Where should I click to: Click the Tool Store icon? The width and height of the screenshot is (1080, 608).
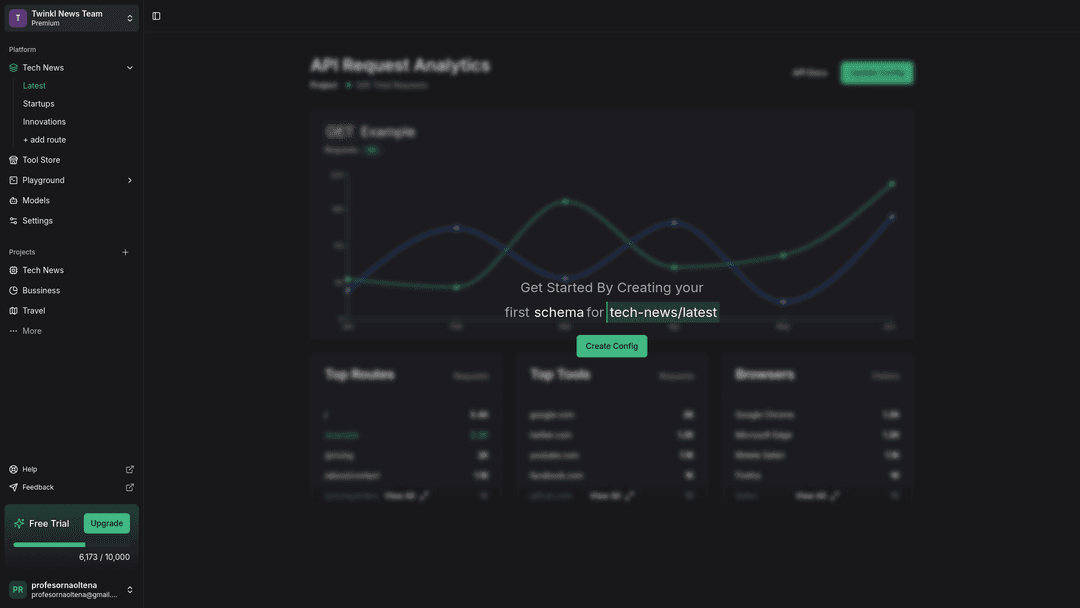pos(13,160)
